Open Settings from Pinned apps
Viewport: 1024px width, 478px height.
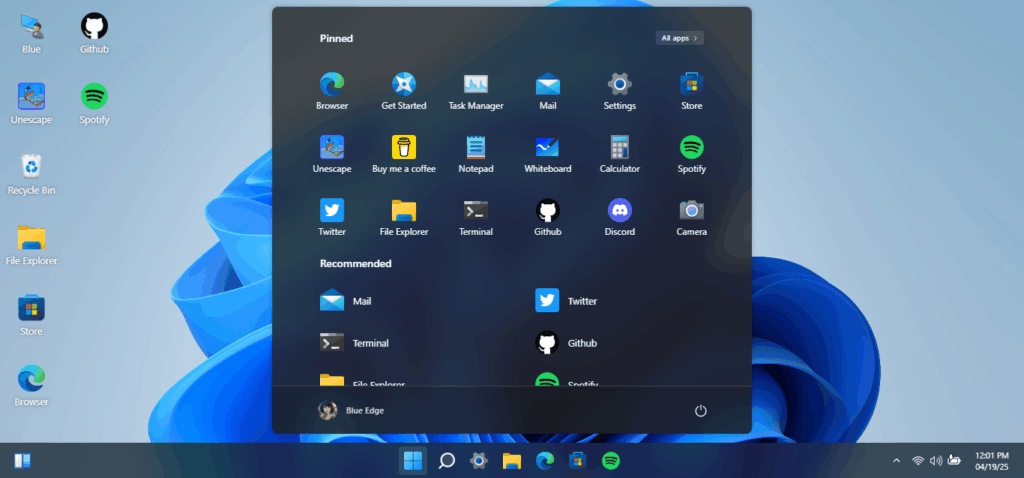click(619, 91)
